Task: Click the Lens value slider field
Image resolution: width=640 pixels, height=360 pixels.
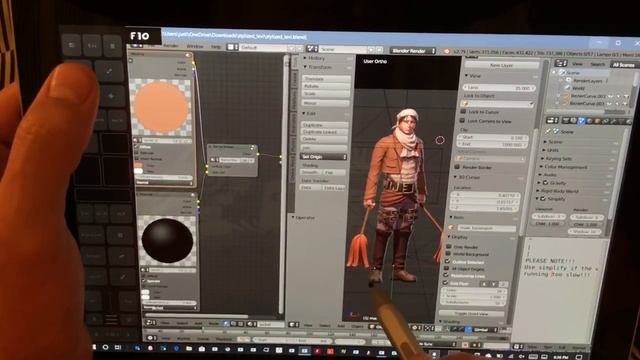Action: click(x=499, y=87)
